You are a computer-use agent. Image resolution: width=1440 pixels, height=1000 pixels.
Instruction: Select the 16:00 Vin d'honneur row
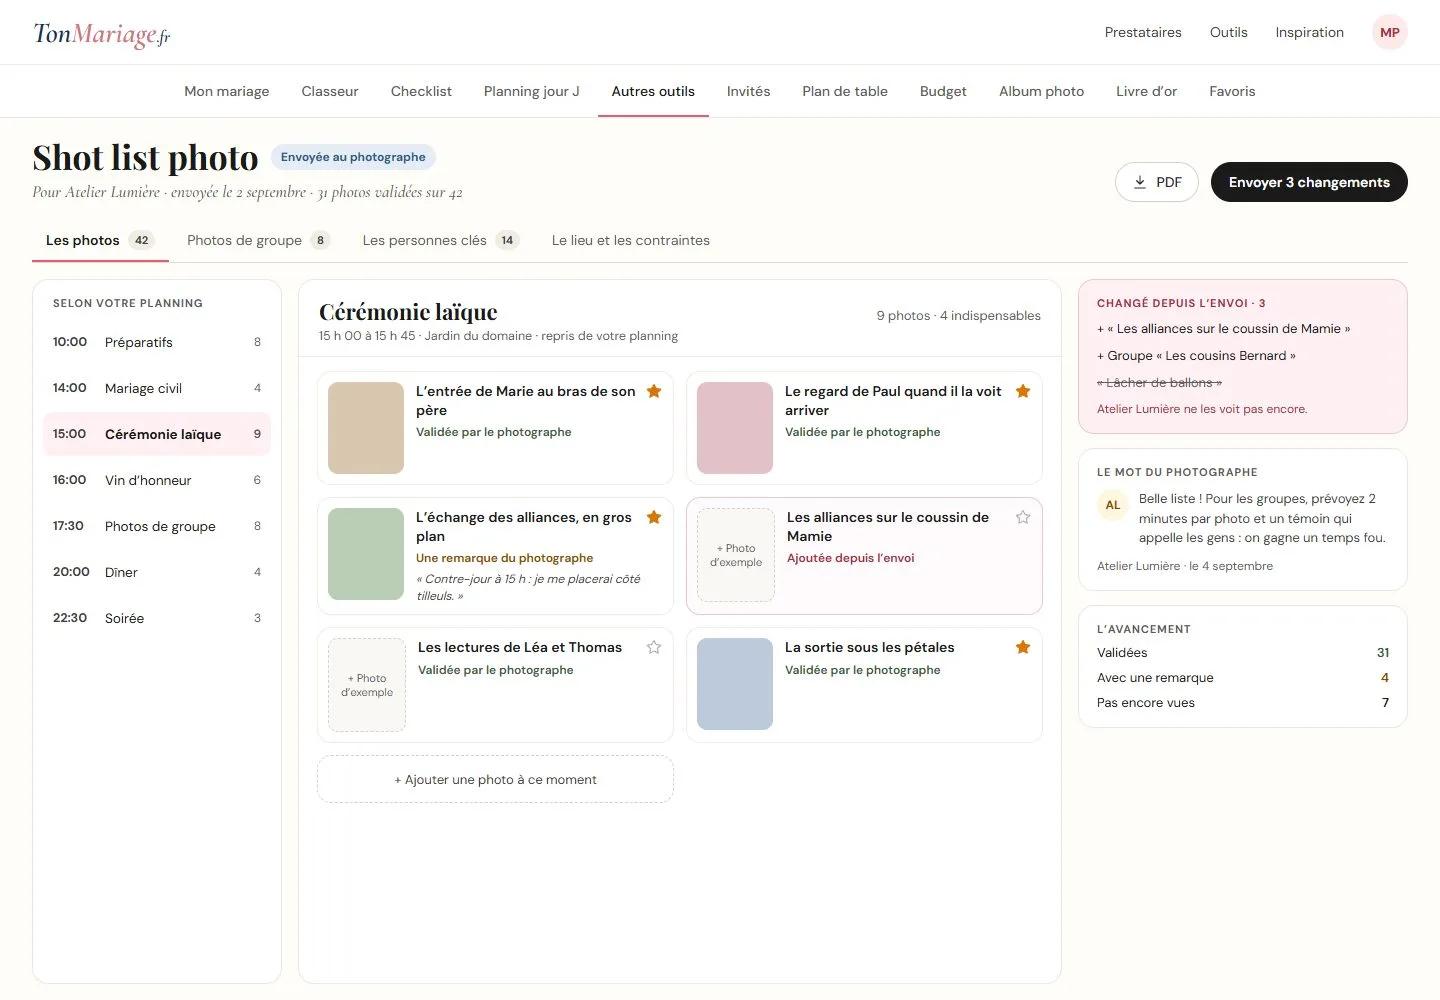pos(157,480)
